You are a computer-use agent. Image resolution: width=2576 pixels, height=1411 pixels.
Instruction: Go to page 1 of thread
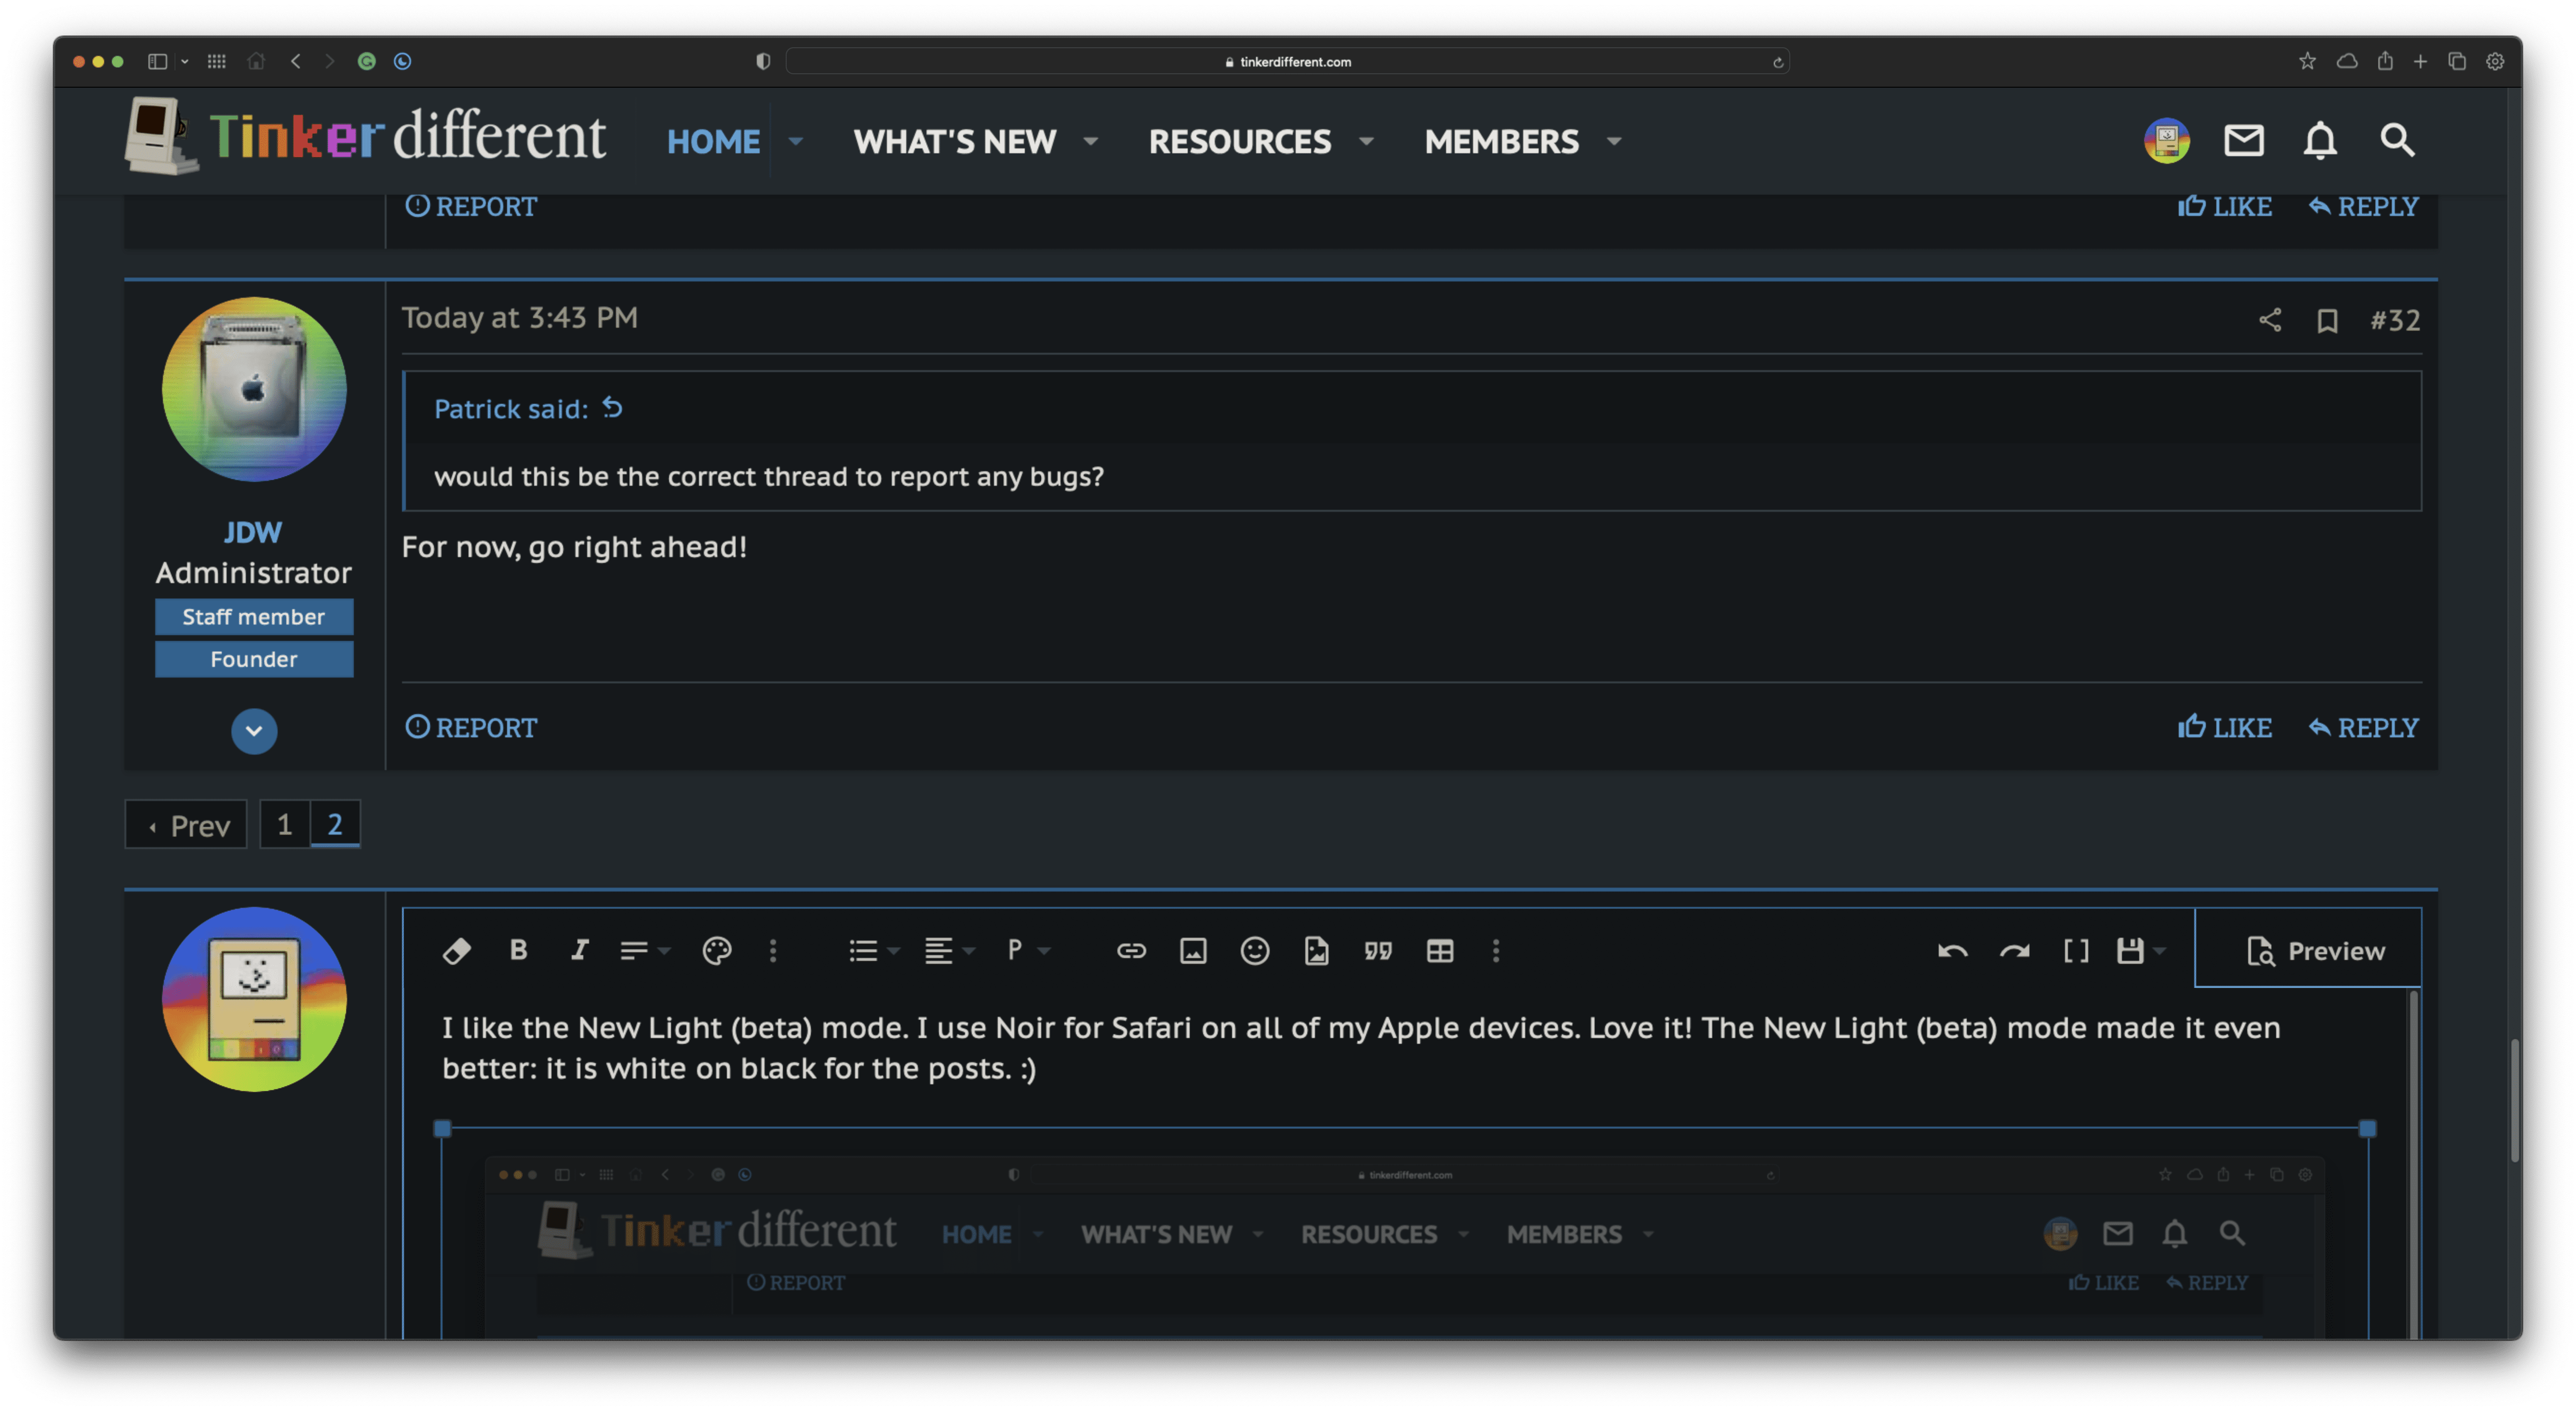tap(284, 824)
